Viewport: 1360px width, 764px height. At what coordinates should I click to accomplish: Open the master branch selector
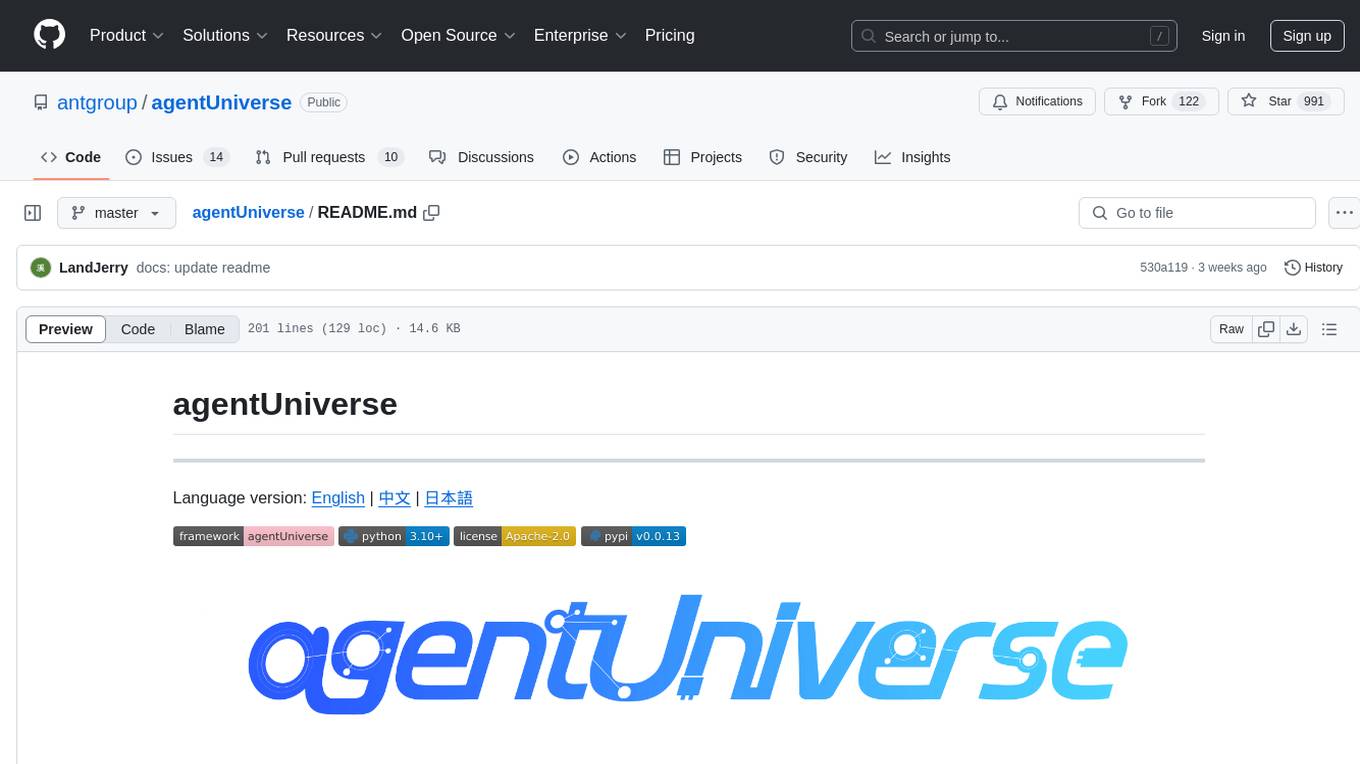[116, 213]
